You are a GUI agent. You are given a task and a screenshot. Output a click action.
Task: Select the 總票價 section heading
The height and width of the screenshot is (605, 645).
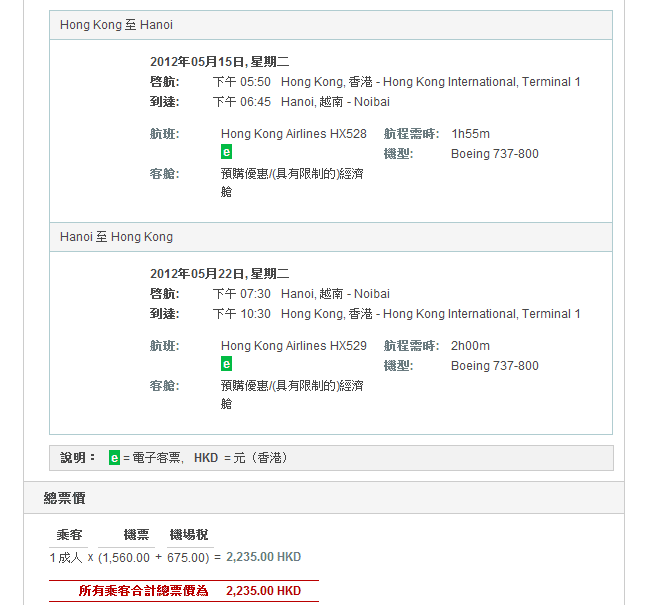click(x=64, y=498)
